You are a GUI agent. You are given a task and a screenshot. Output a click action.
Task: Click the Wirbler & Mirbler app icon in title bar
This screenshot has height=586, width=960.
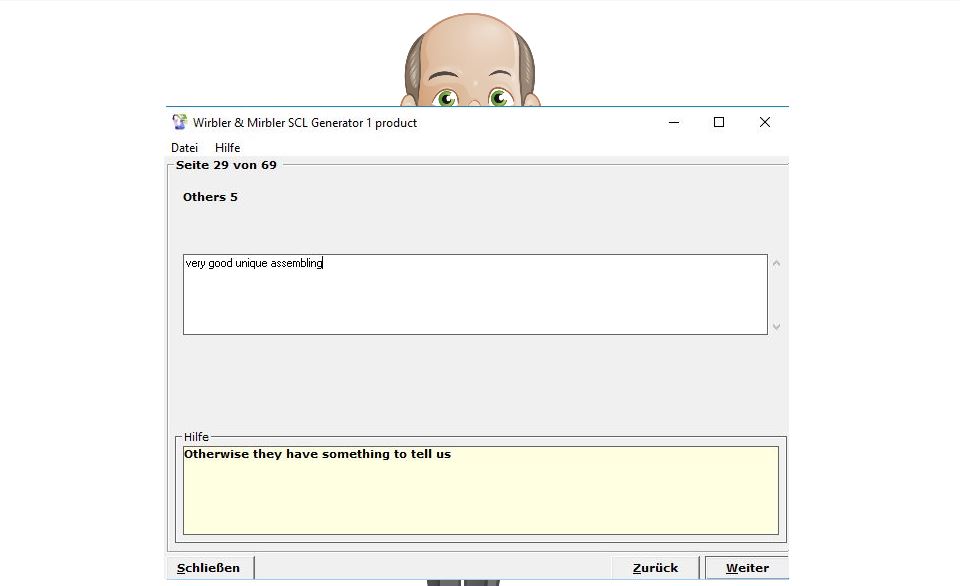click(179, 122)
